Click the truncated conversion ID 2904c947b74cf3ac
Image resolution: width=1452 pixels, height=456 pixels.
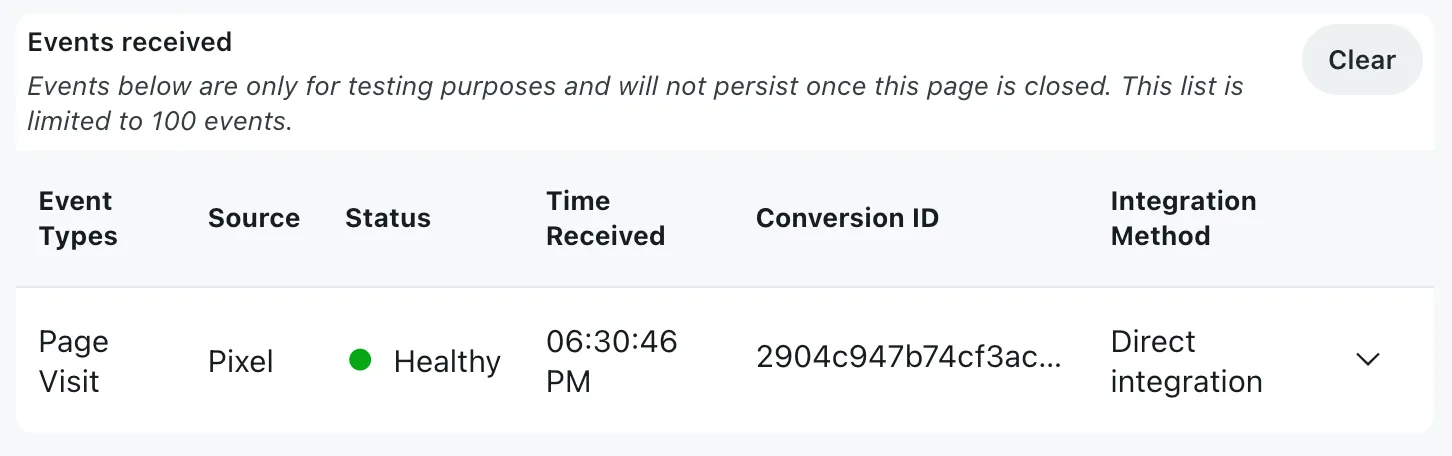coord(908,358)
